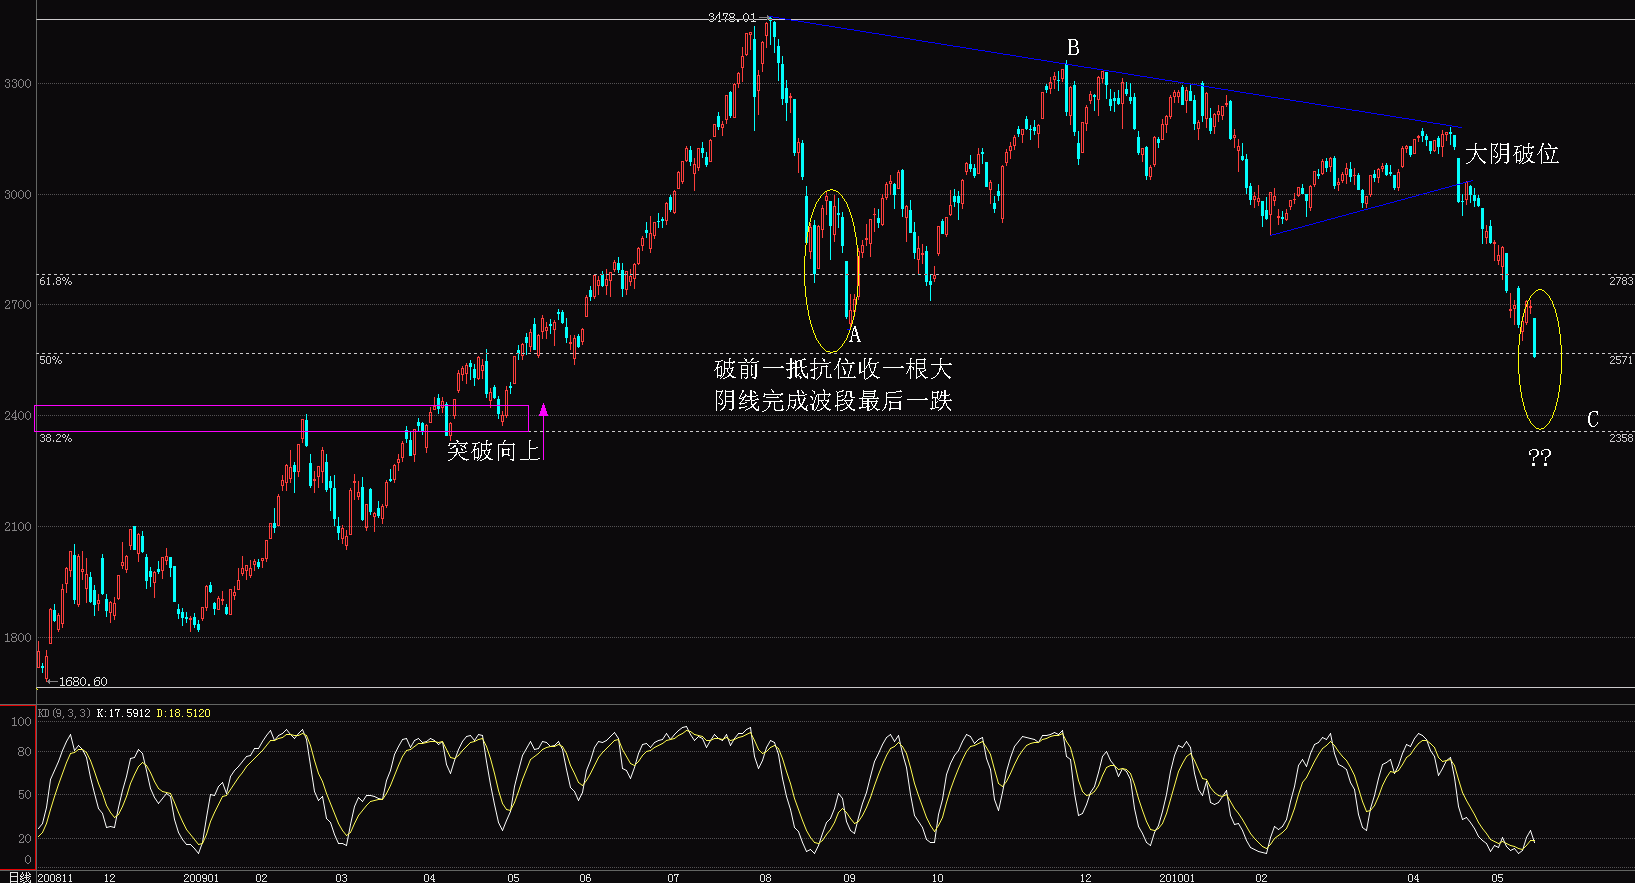Click the 03 month label
Screen dimensions: 1635x883
pos(341,878)
